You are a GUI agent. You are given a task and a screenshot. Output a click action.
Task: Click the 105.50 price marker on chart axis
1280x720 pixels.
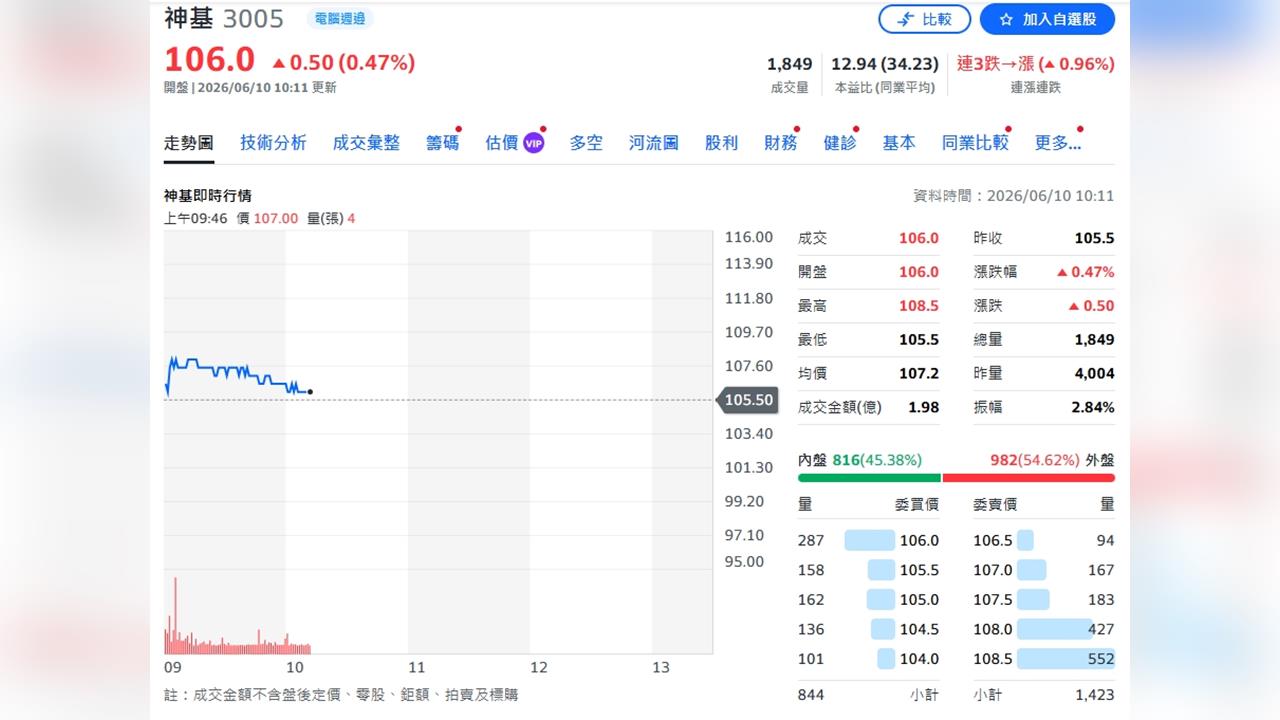pos(746,400)
